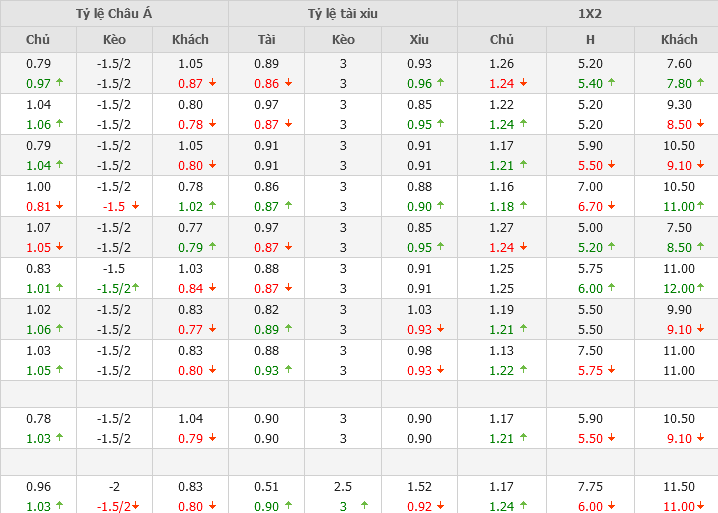Screen dimensions: 718x513
Task: Click the 2.5 handicap value
Action: tap(343, 487)
